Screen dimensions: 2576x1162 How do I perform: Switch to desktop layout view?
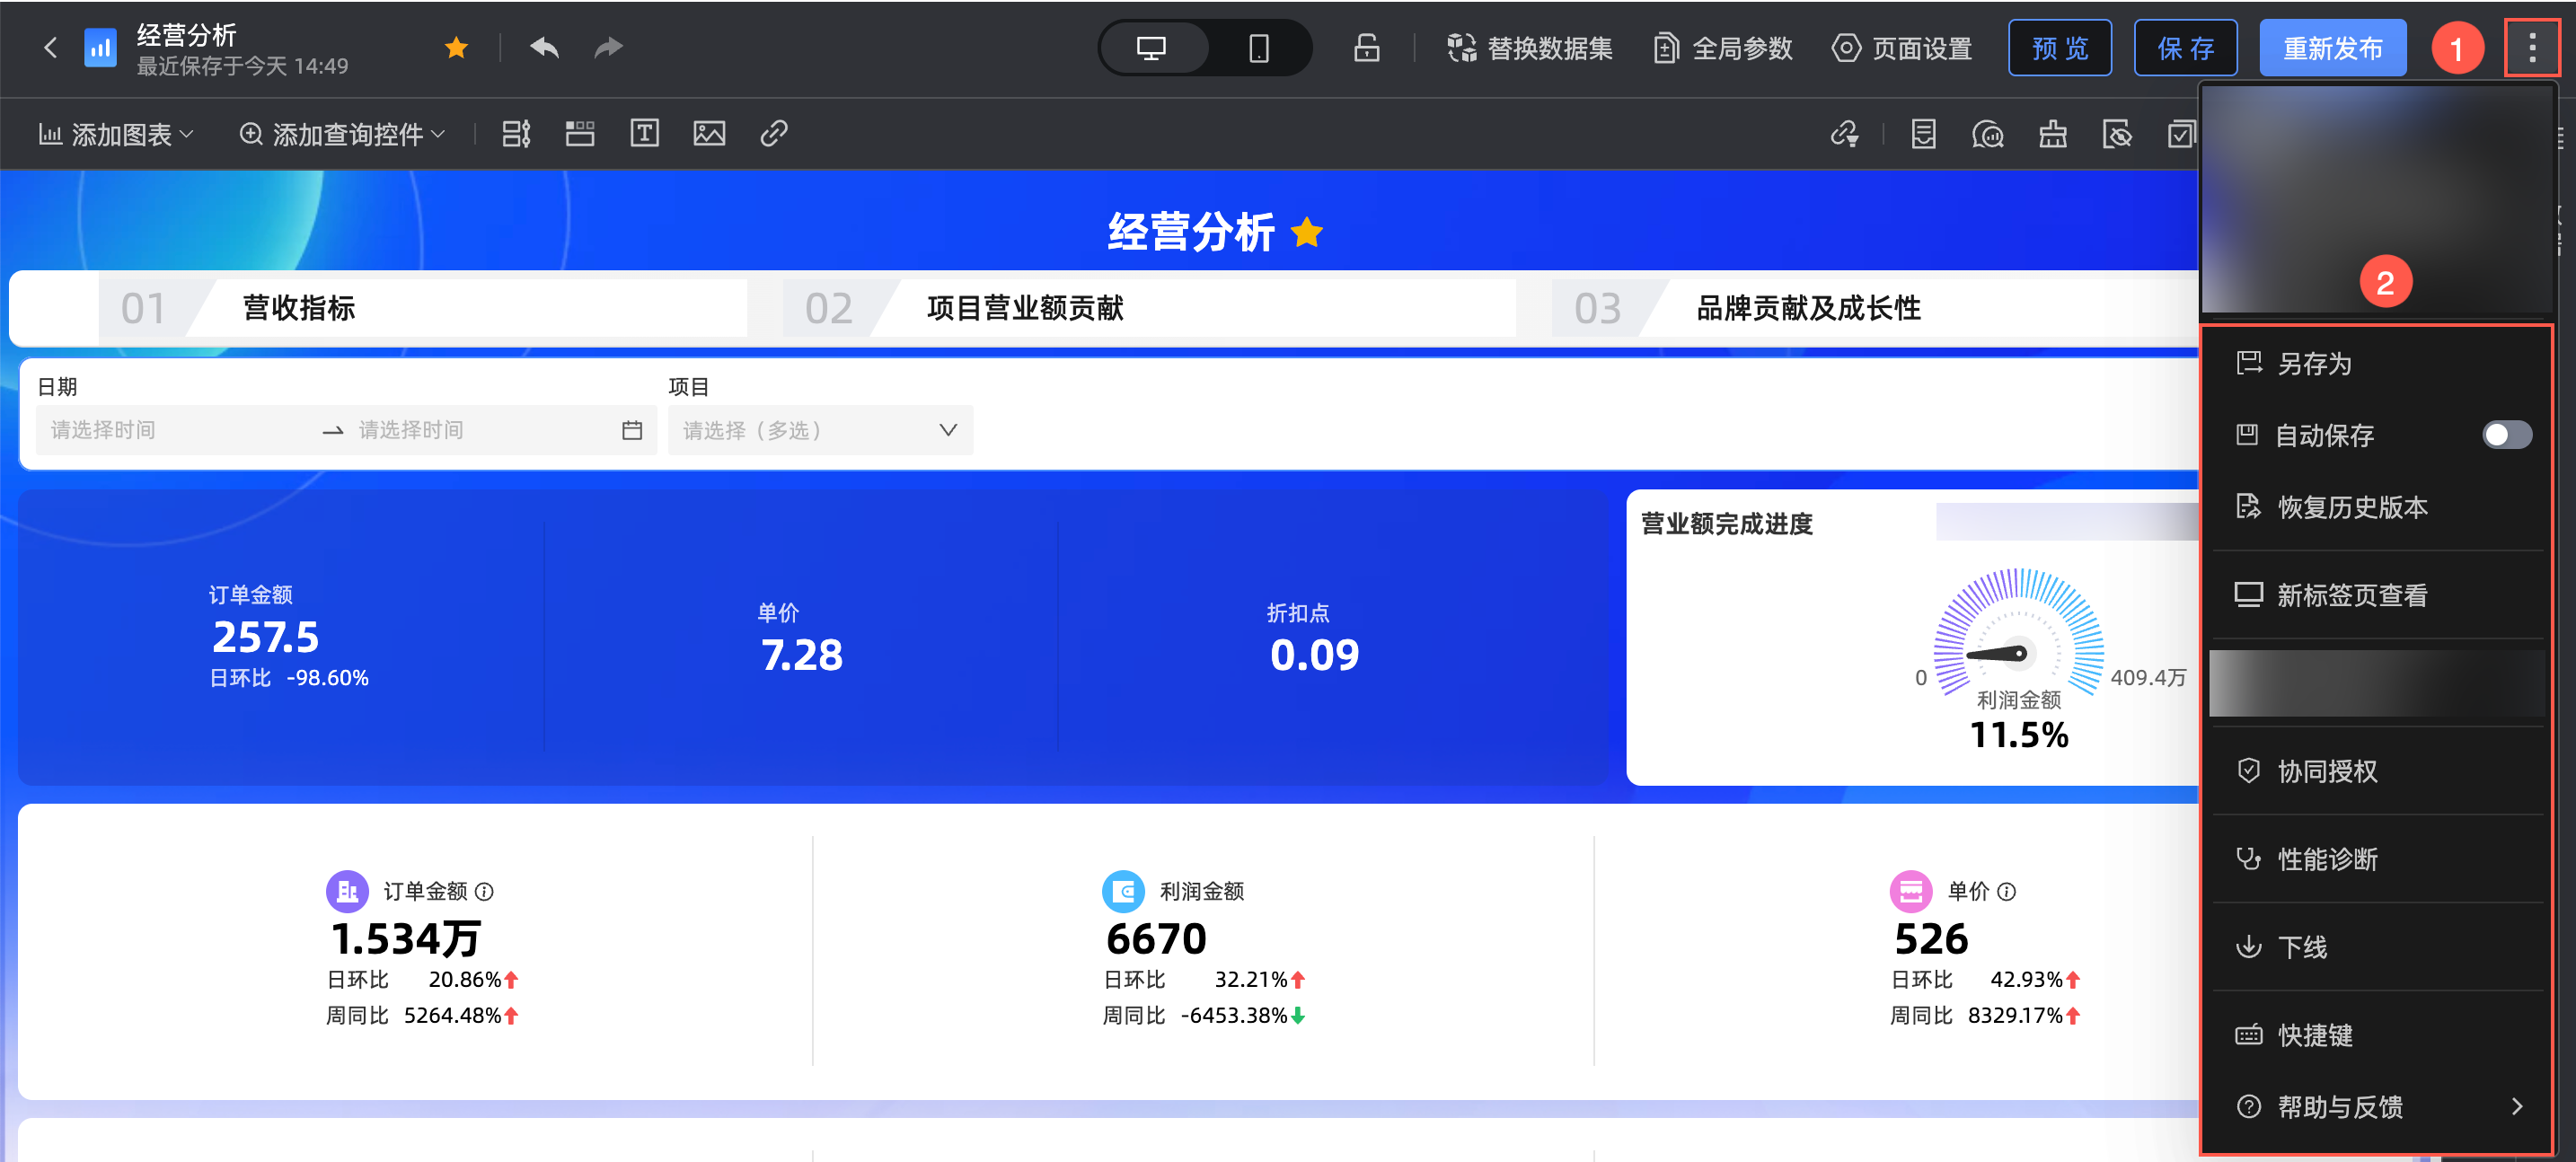point(1151,48)
